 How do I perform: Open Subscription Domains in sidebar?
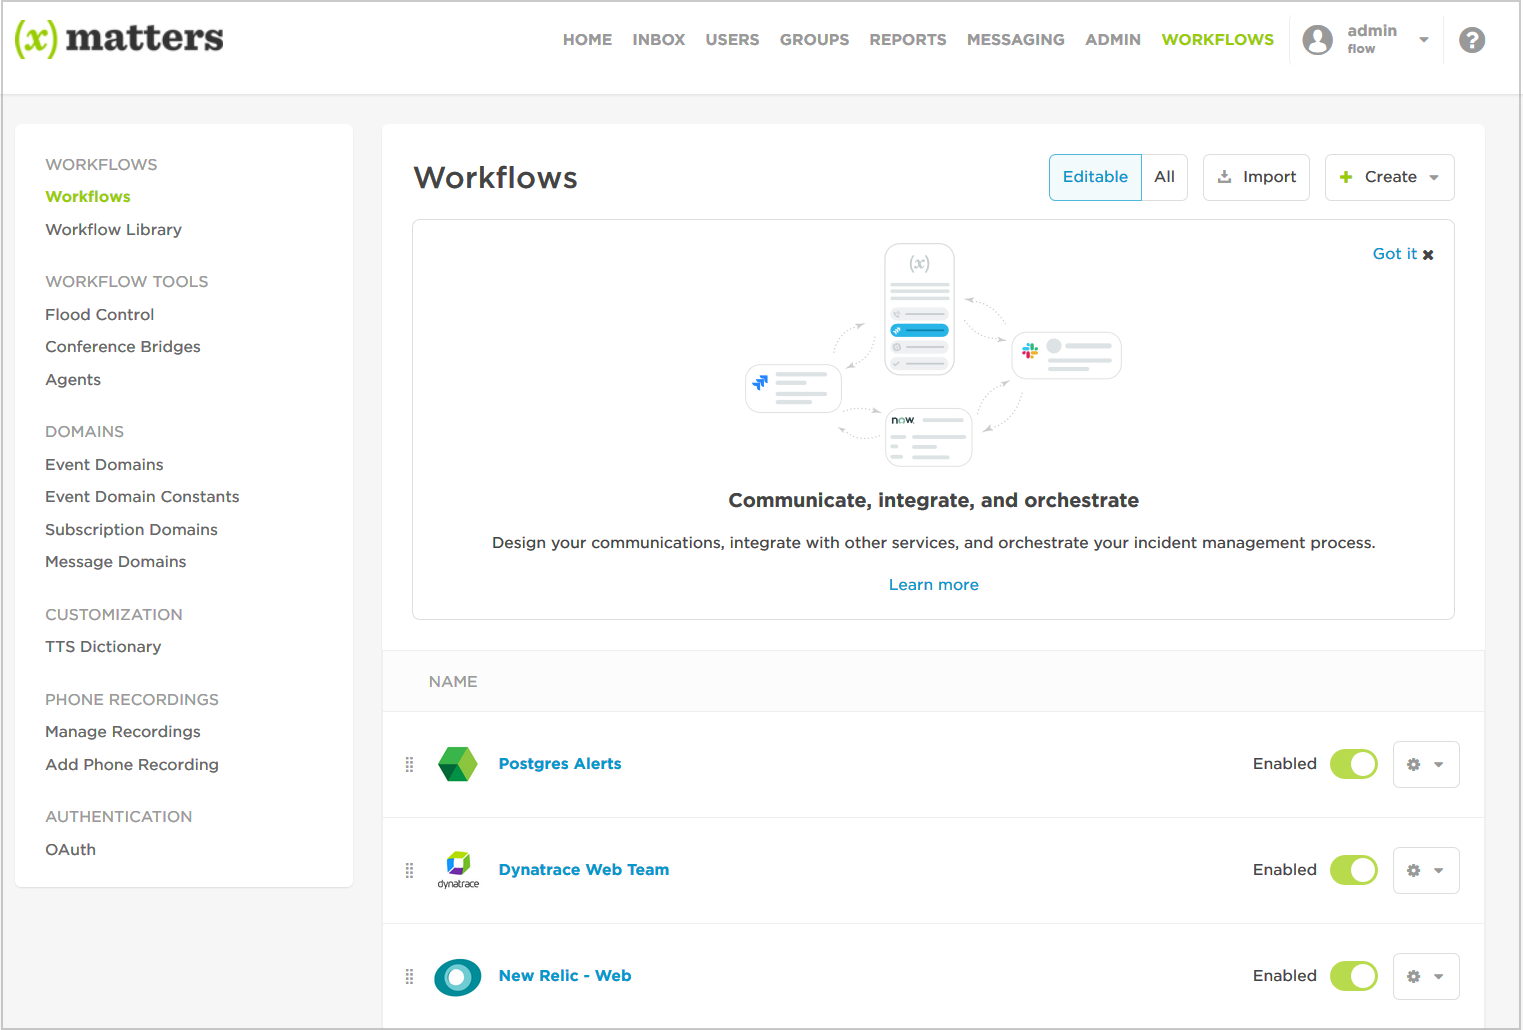click(131, 530)
